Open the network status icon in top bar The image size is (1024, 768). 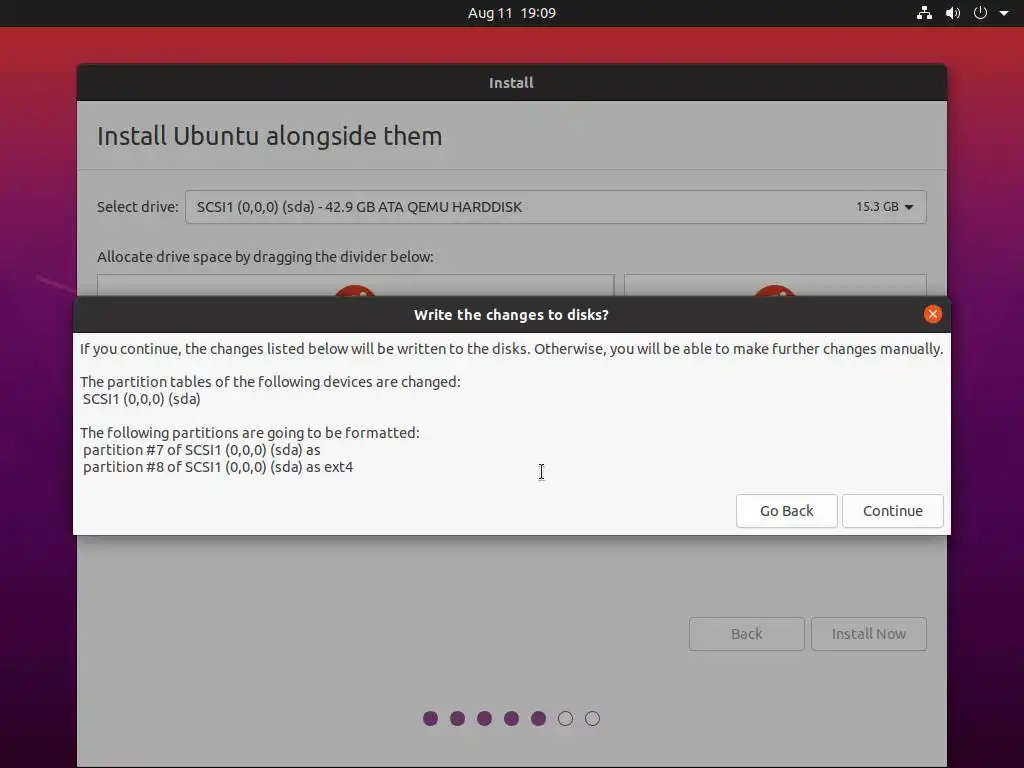924,12
